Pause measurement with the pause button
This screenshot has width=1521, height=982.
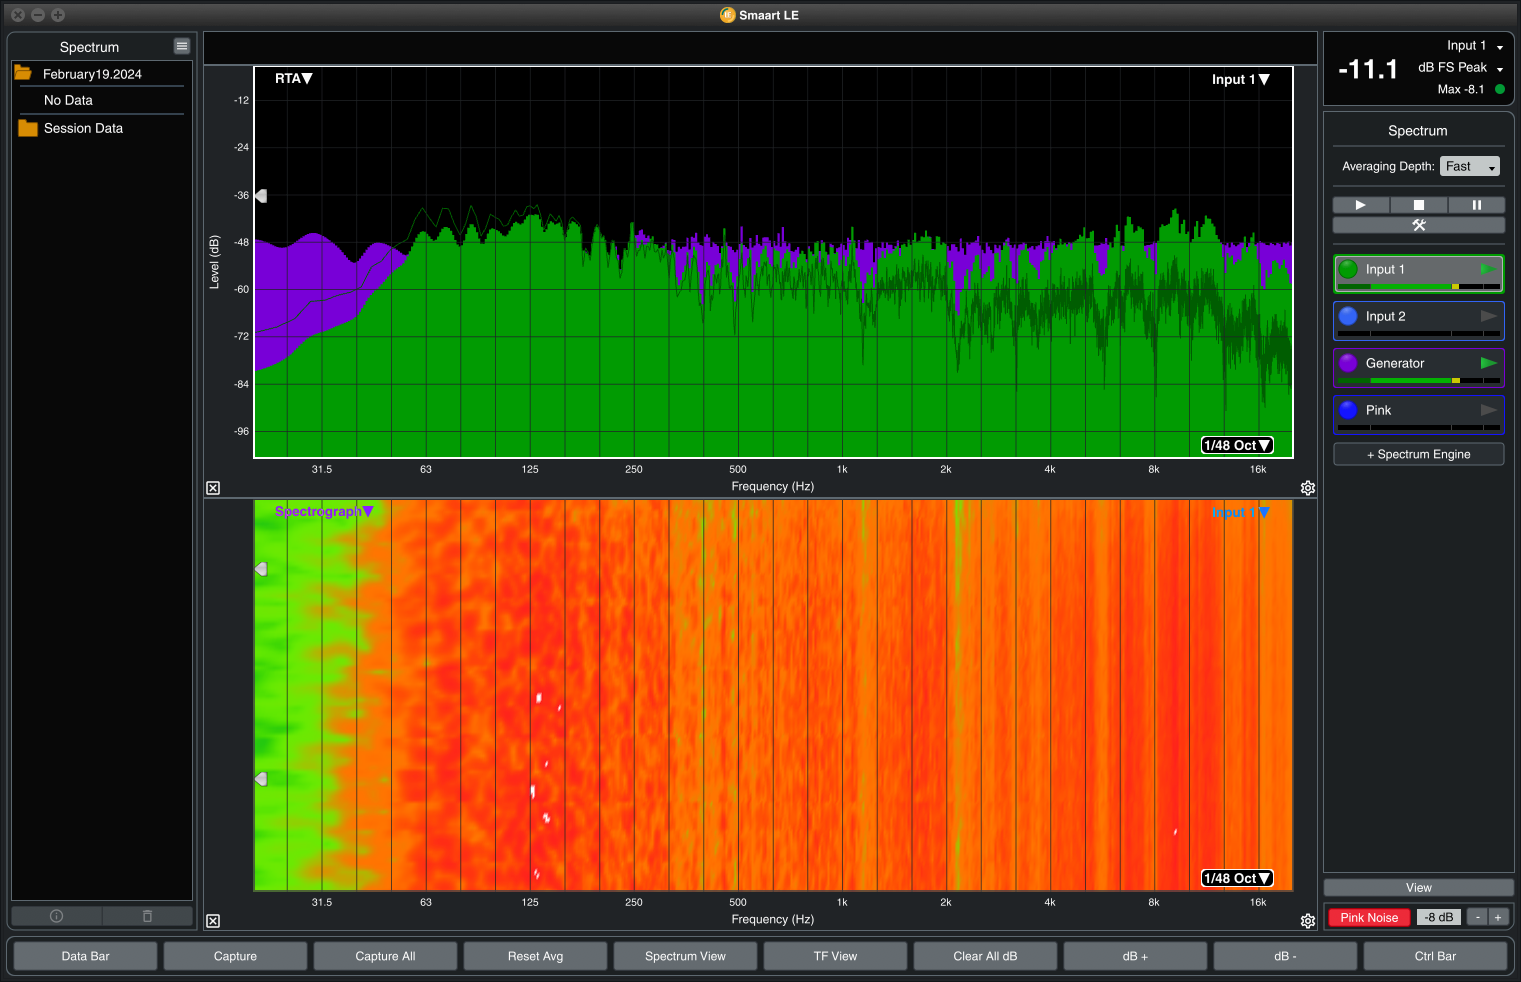click(x=1476, y=205)
